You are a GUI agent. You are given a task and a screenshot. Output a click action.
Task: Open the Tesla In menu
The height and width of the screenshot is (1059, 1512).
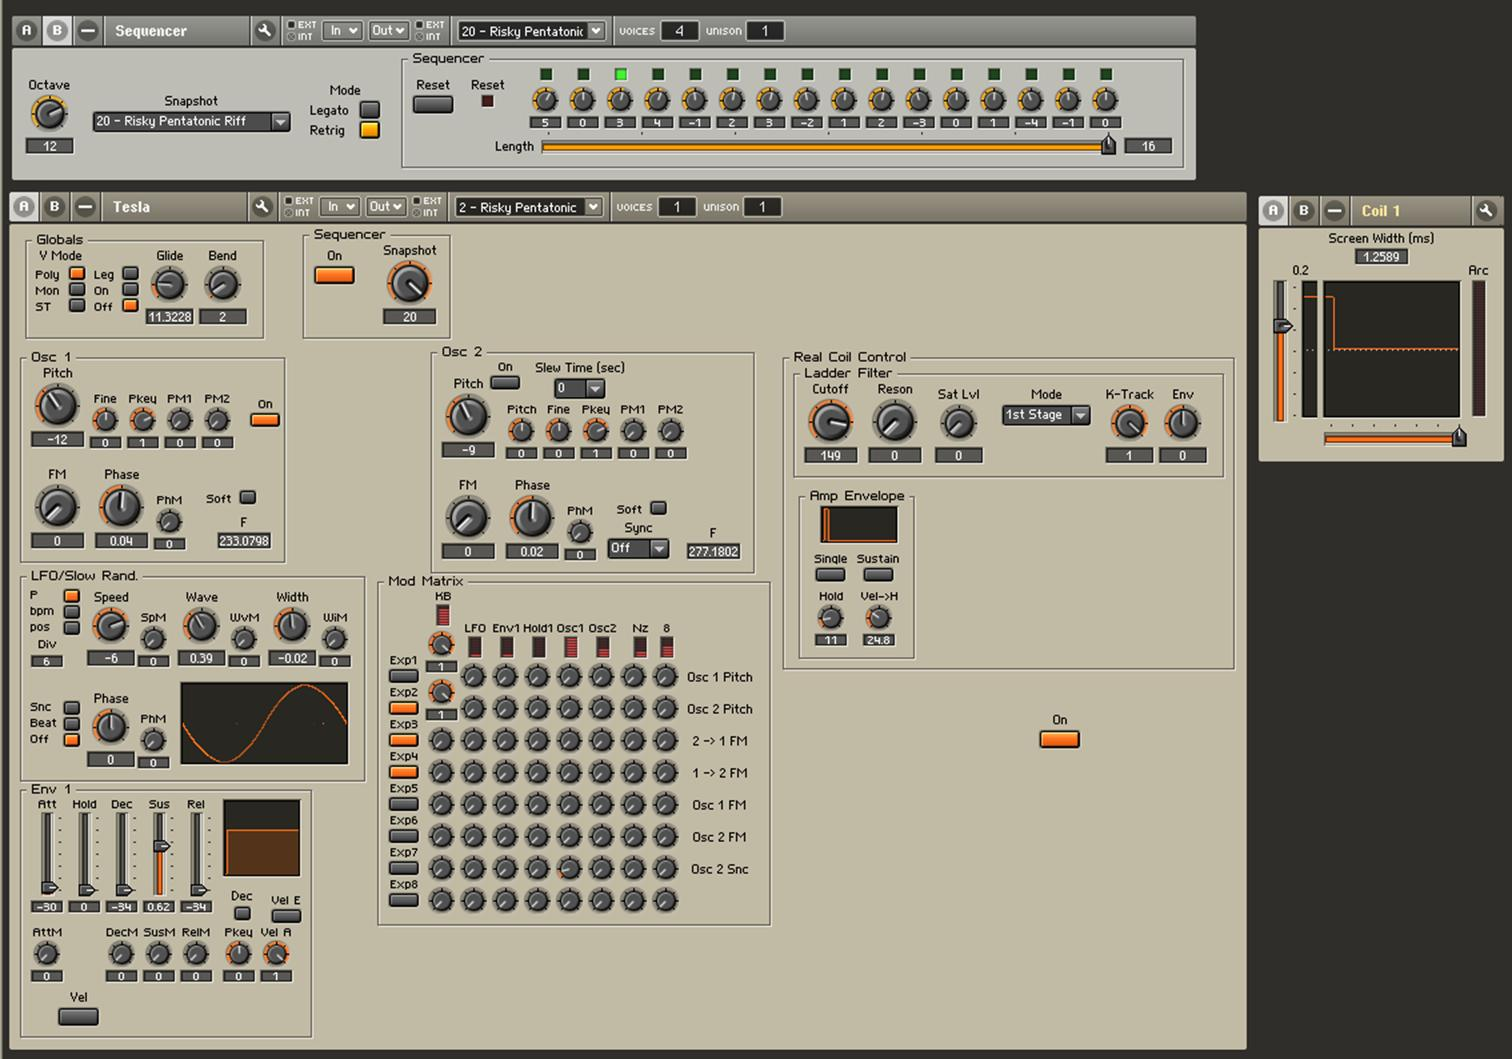point(340,207)
